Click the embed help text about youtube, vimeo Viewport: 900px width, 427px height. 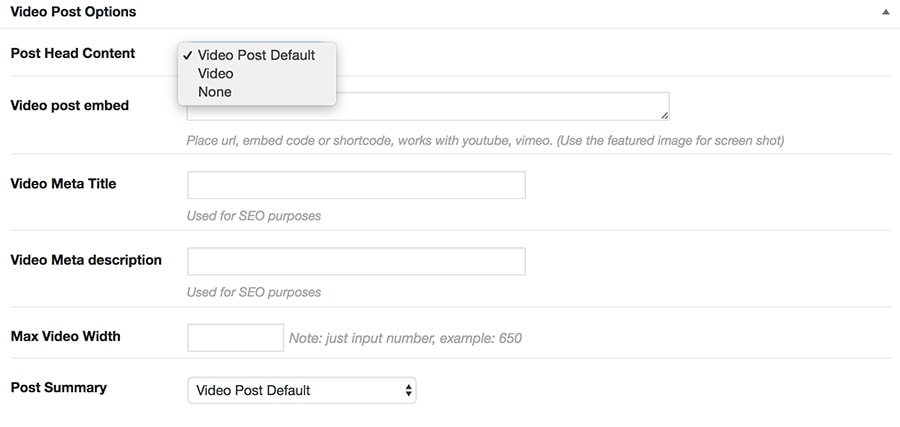pos(485,140)
